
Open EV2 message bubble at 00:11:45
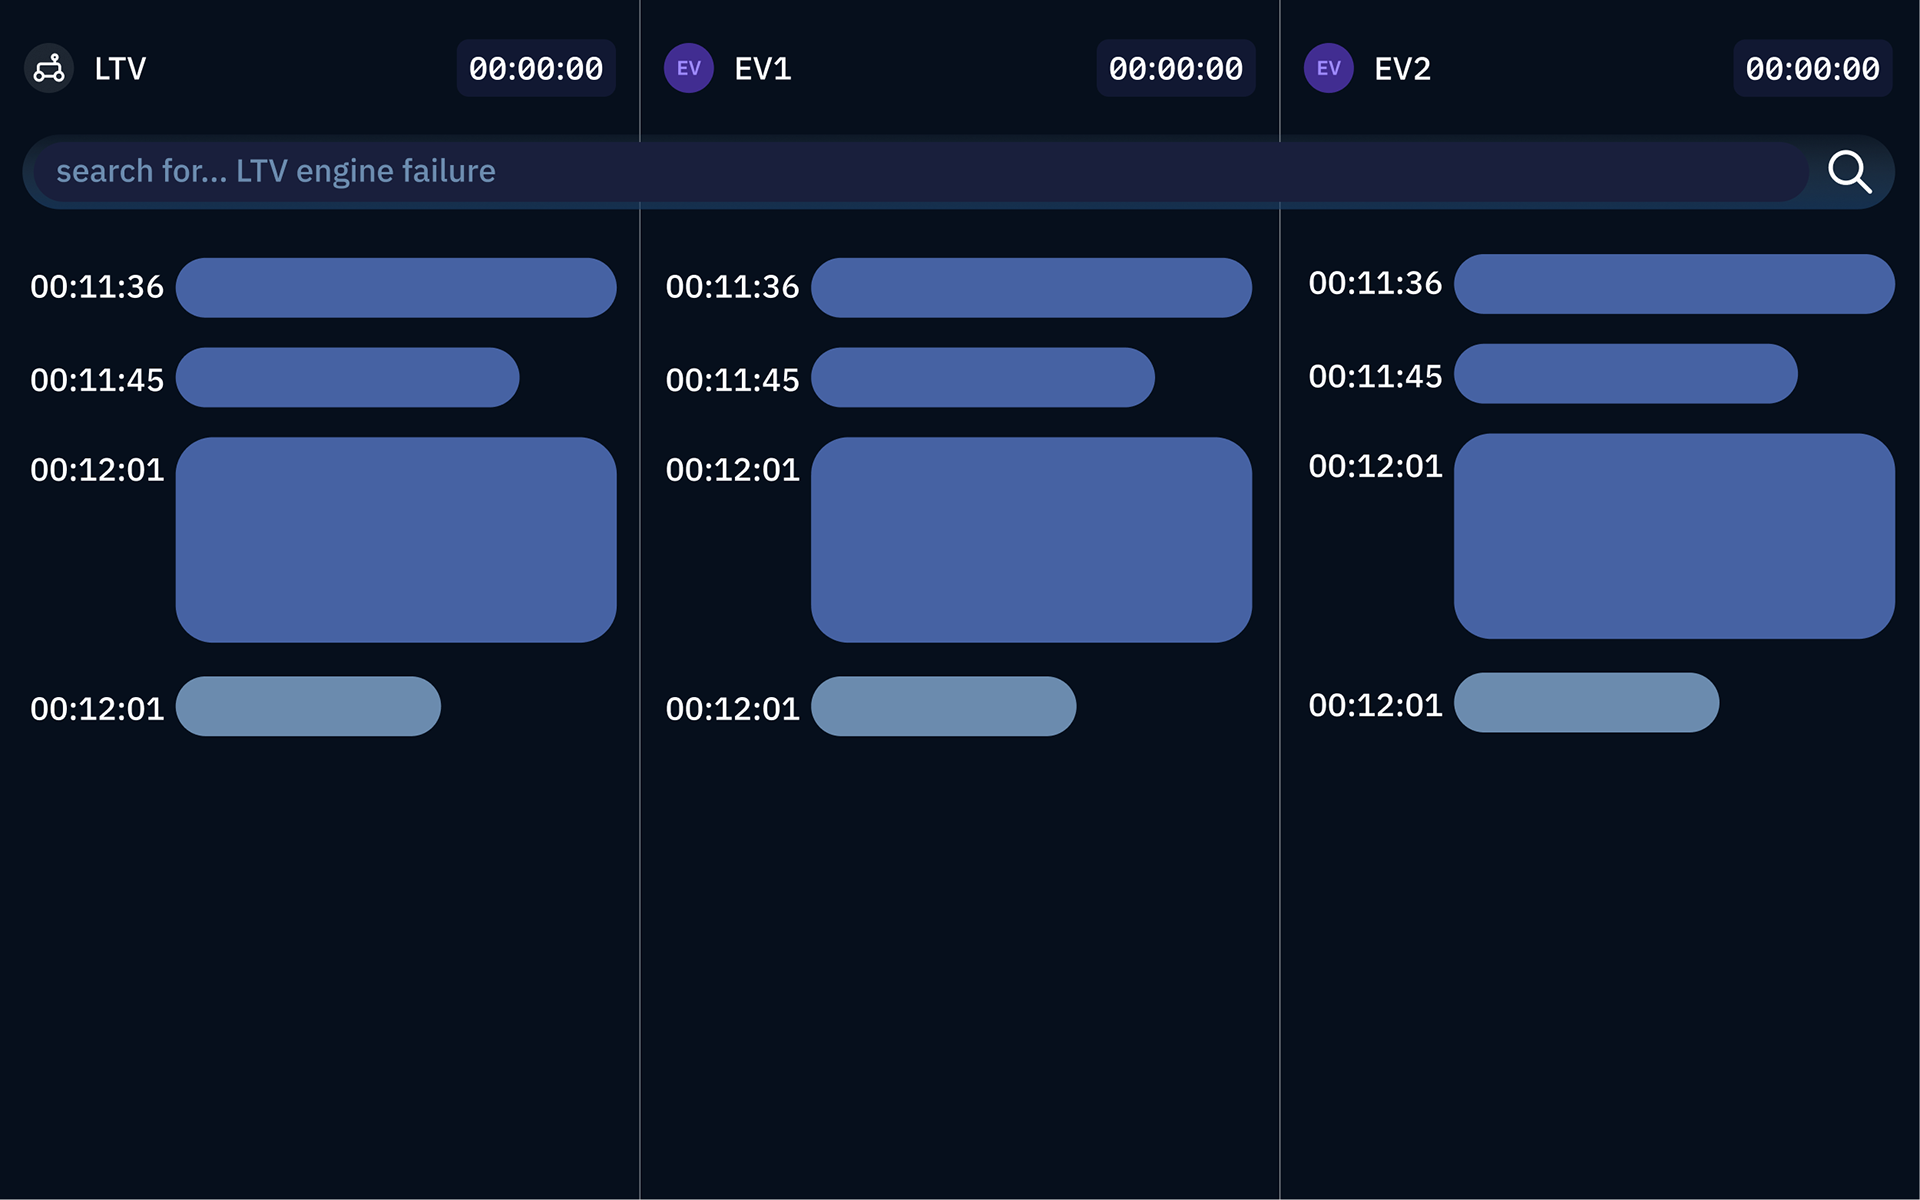[x=1626, y=374]
